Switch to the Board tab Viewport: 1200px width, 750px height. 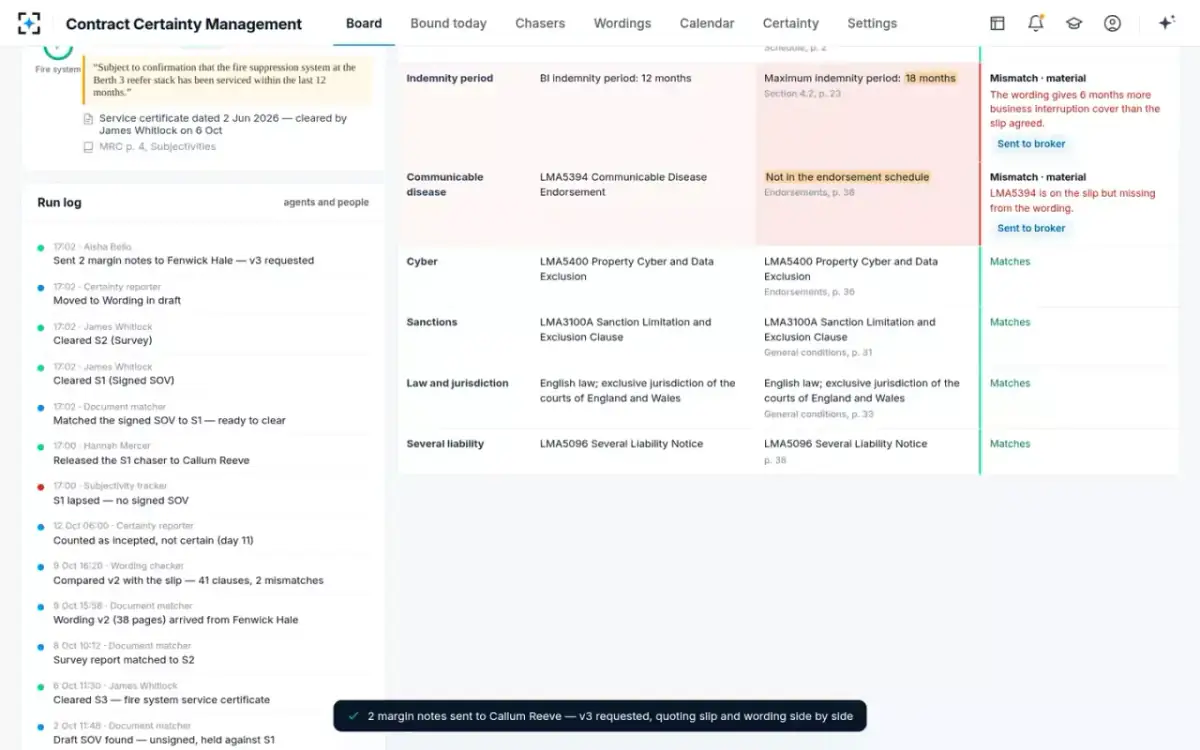pyautogui.click(x=364, y=23)
